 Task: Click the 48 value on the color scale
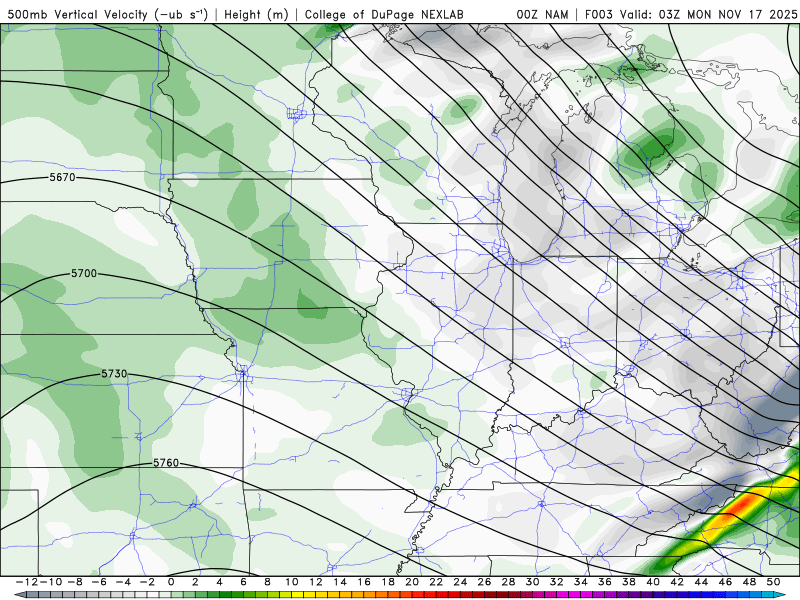pyautogui.click(x=749, y=582)
